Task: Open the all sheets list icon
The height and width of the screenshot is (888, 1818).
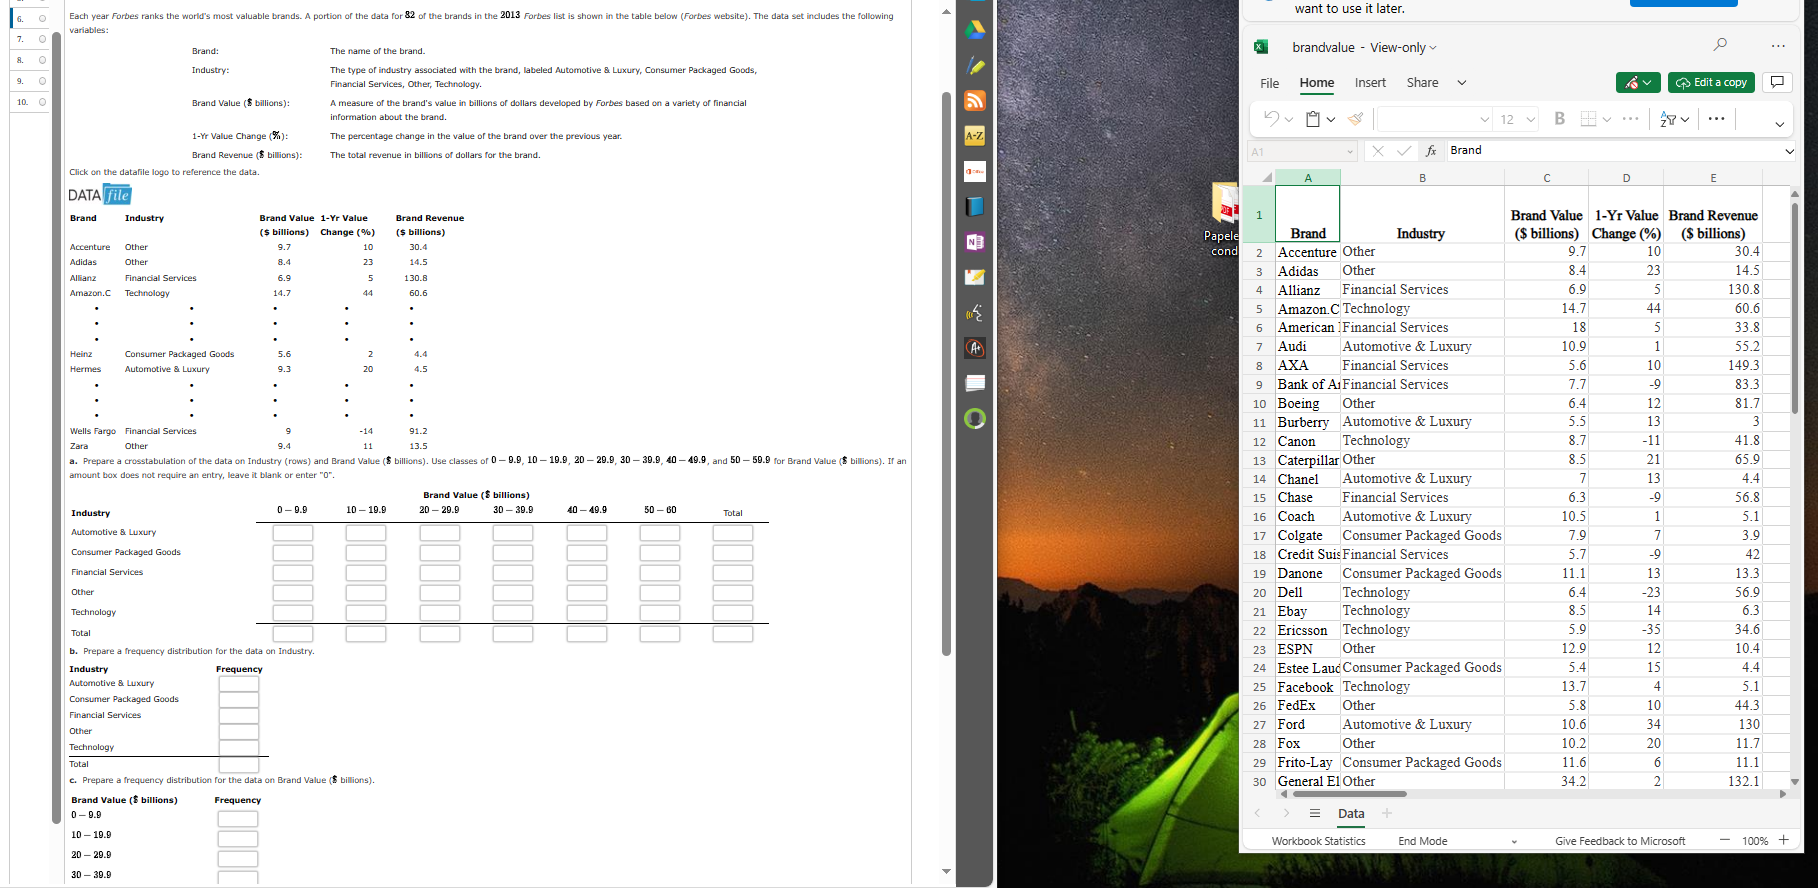Action: click(1314, 813)
